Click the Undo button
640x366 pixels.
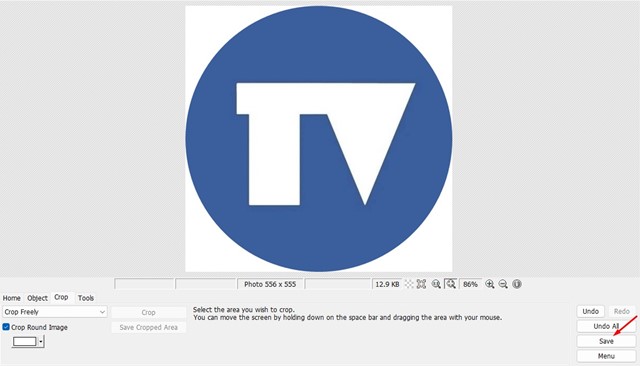[590, 311]
